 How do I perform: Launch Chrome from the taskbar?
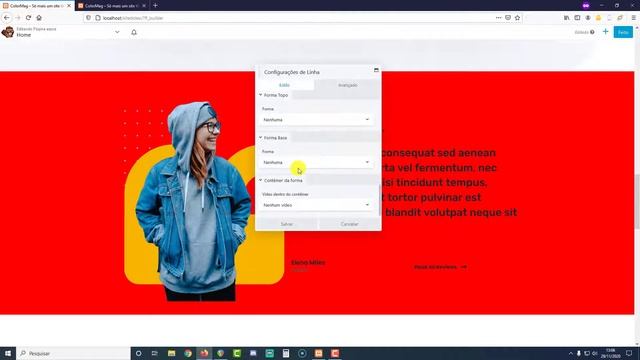(188, 353)
